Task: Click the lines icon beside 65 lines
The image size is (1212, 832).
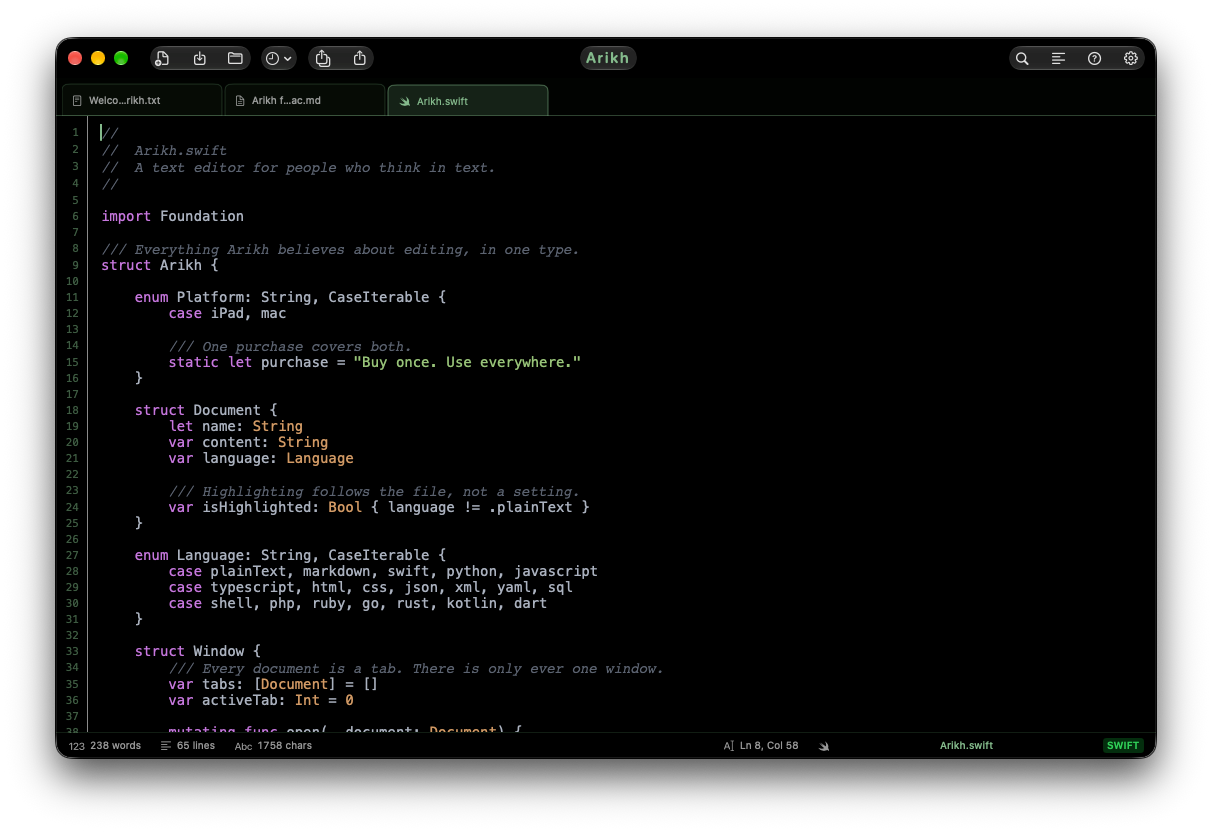Action: 166,746
